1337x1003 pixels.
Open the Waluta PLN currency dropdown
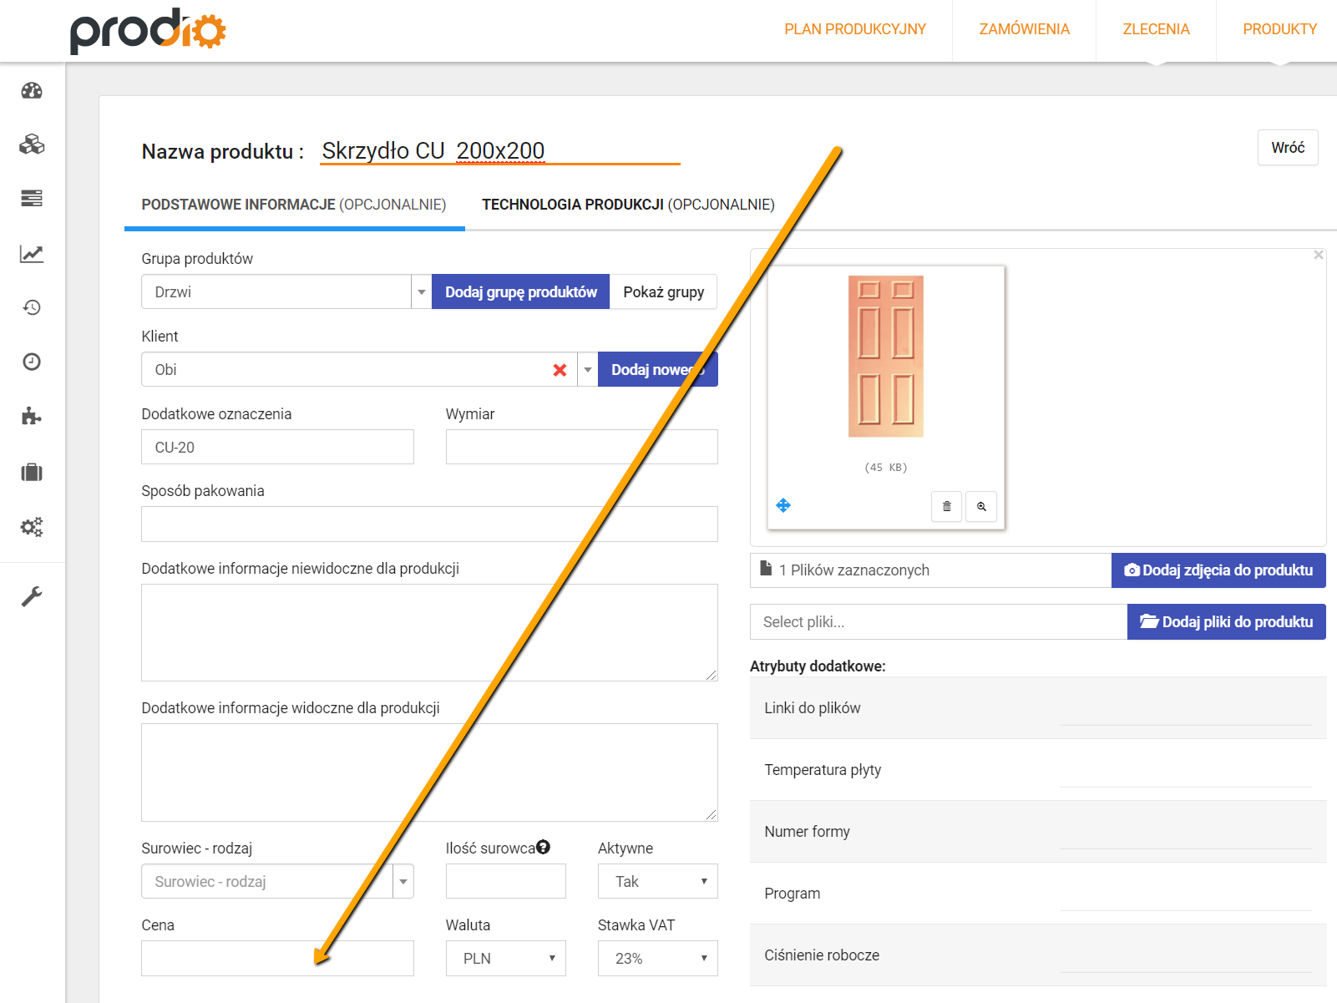[x=505, y=958]
